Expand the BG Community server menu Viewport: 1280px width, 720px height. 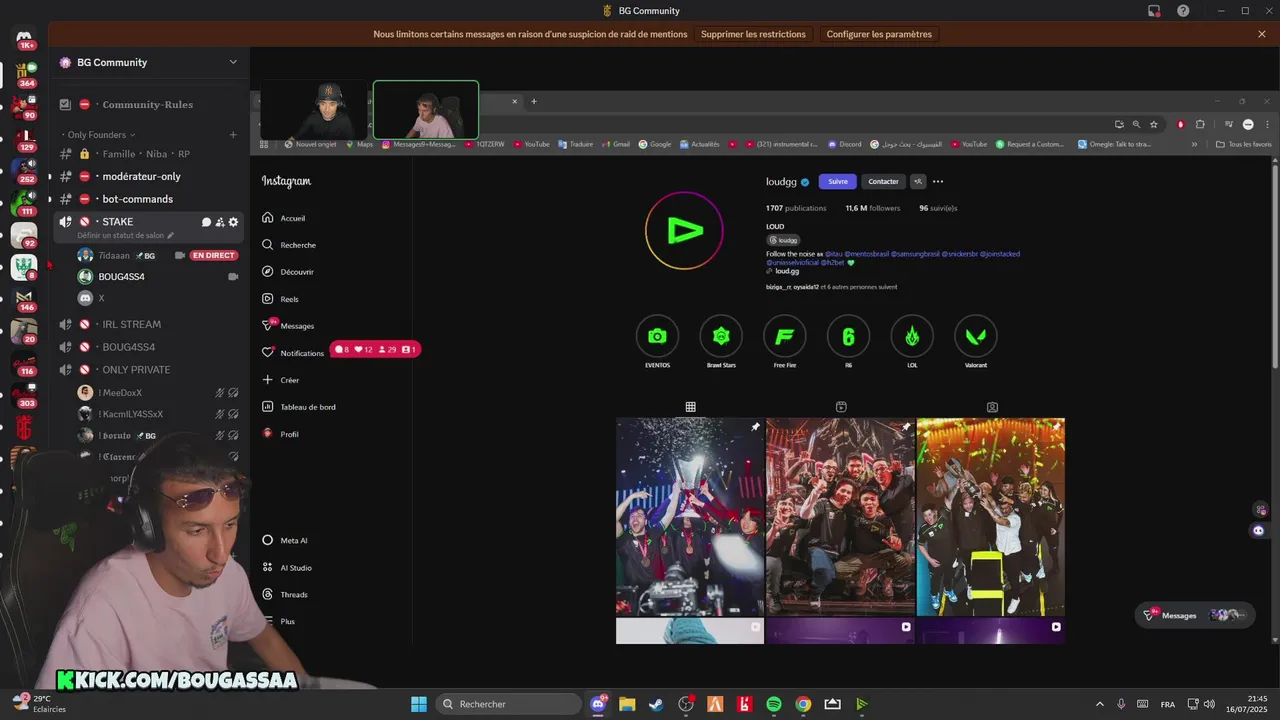click(233, 62)
